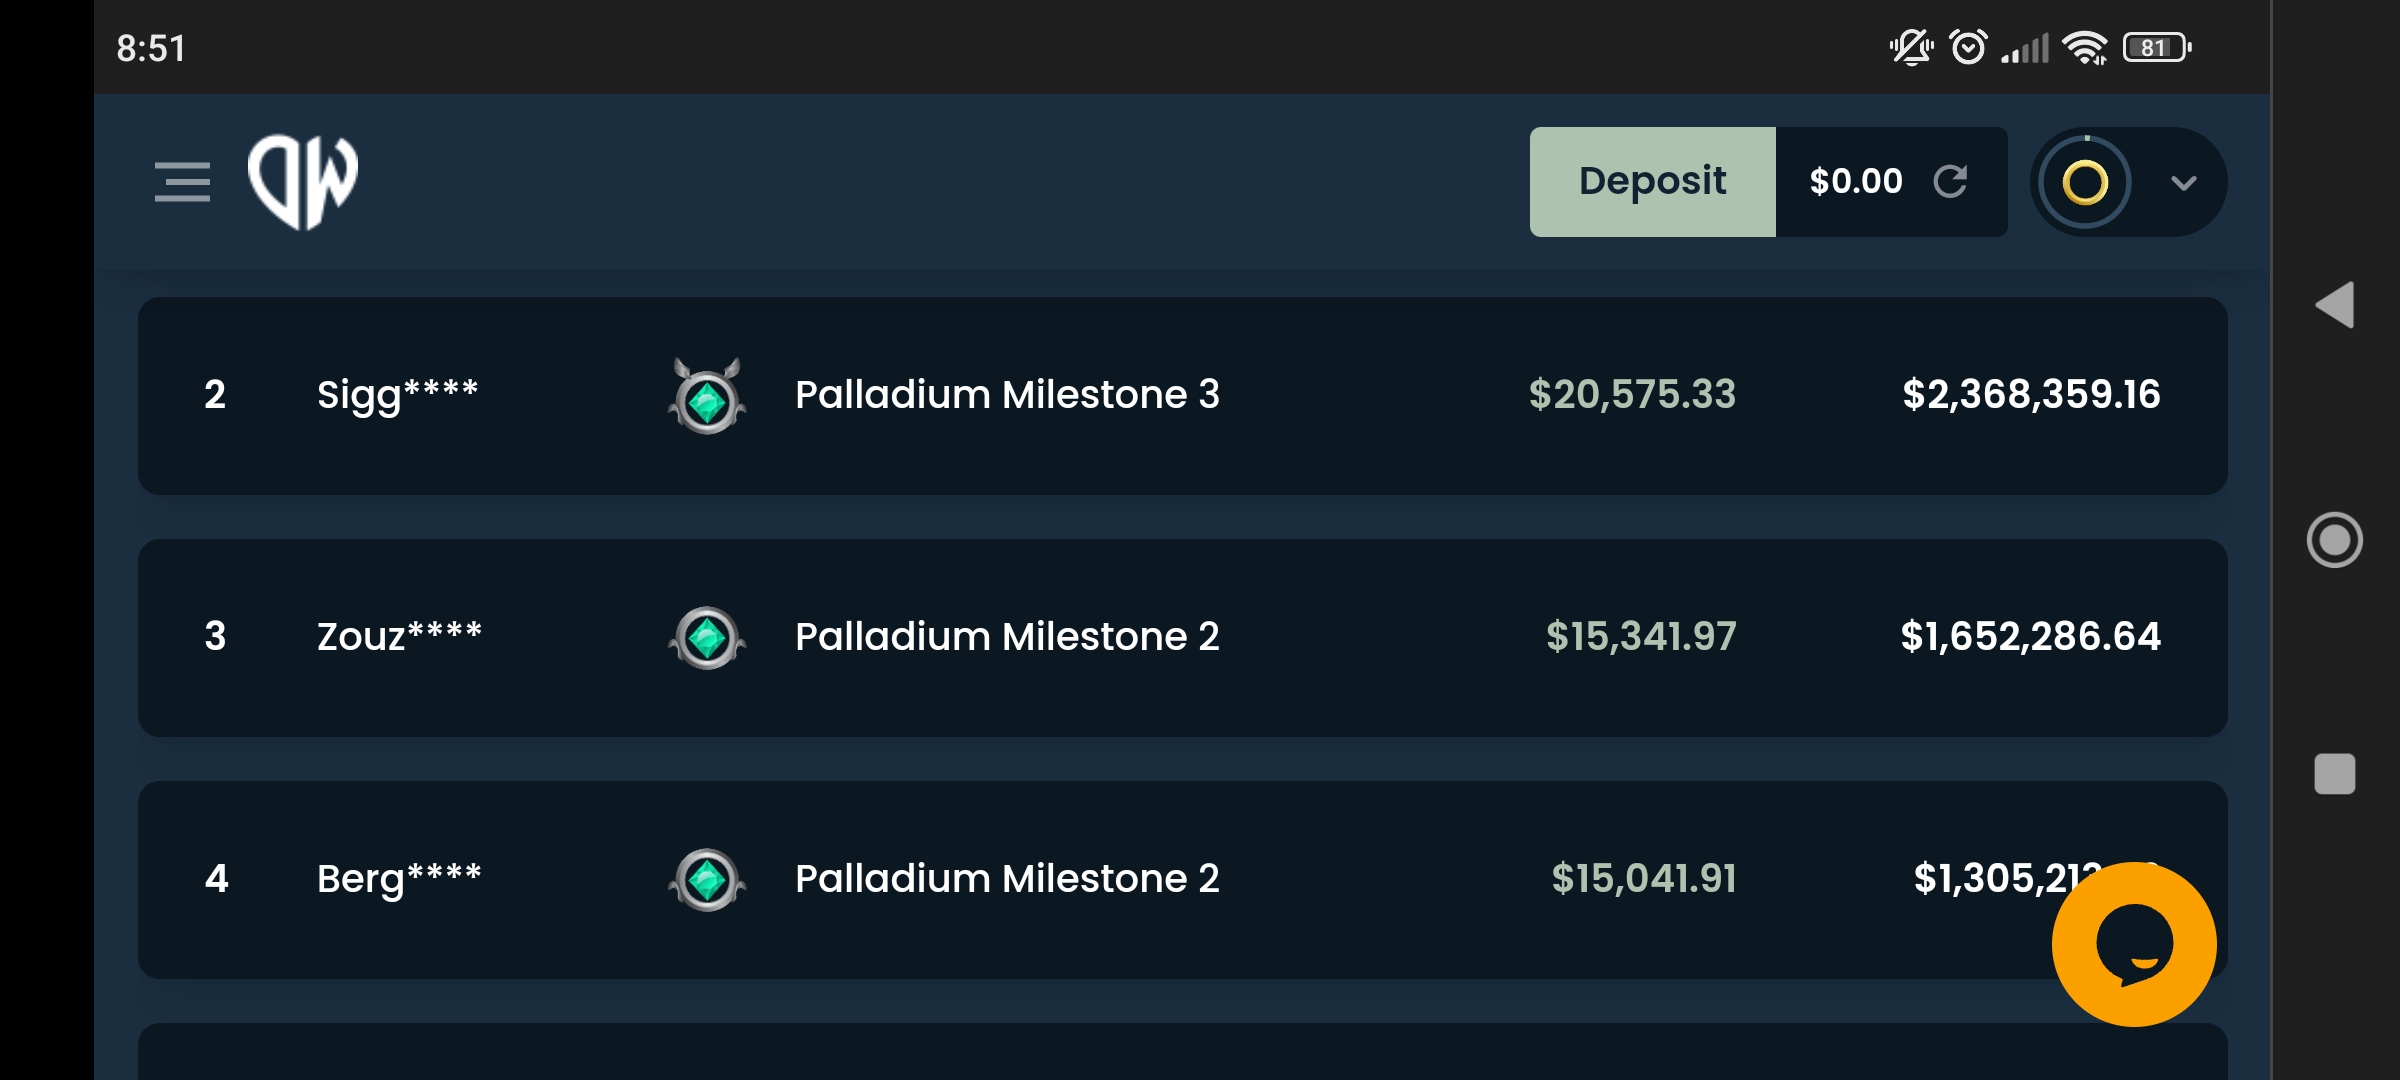Open the Sigg**** leaderboard row
The width and height of the screenshot is (2400, 1080).
pos(1183,396)
